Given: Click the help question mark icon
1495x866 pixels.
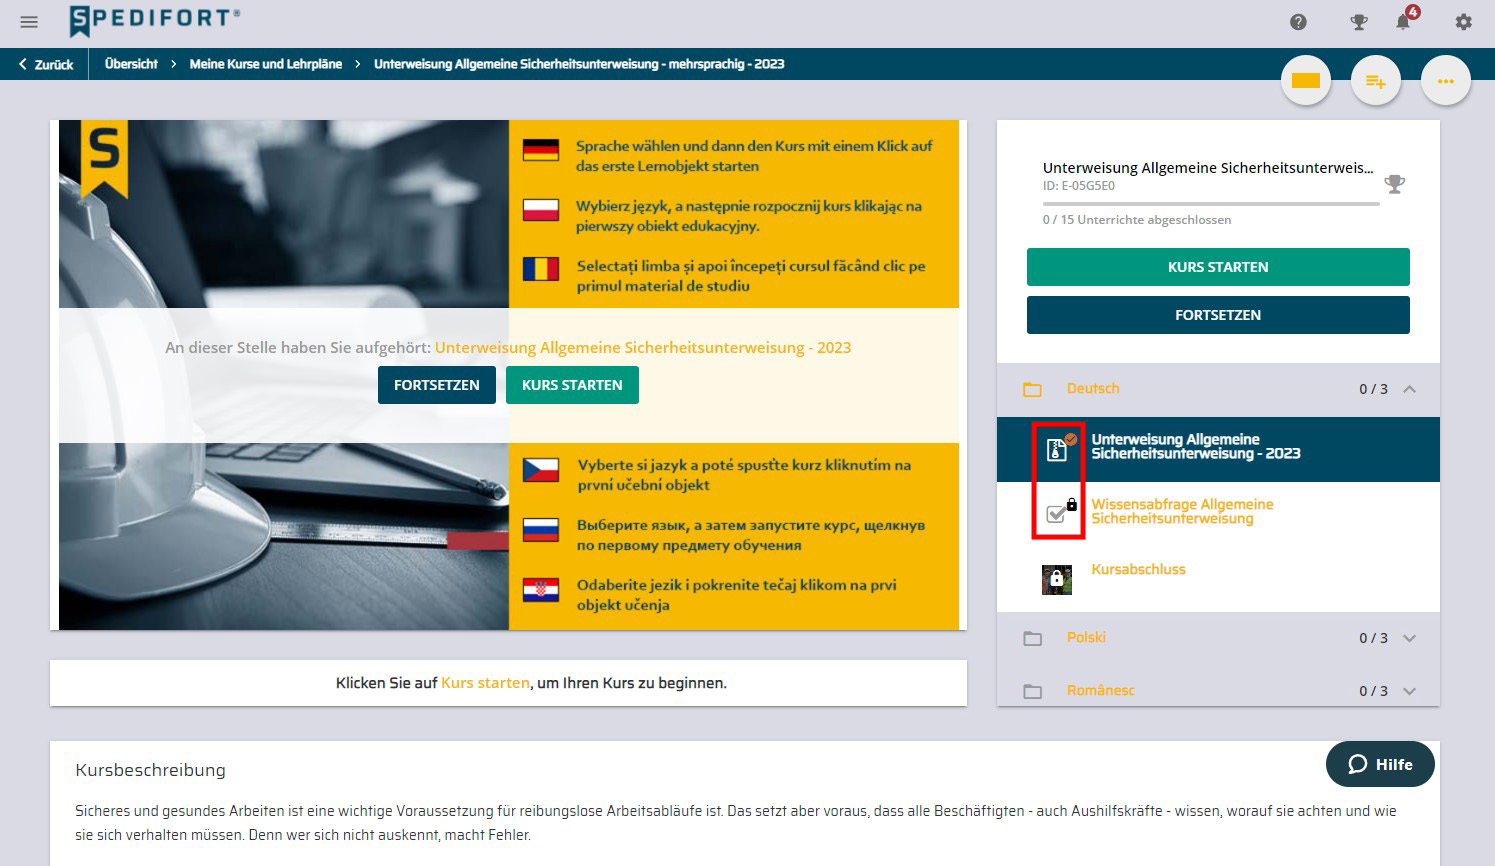Looking at the screenshot, I should coord(1298,22).
